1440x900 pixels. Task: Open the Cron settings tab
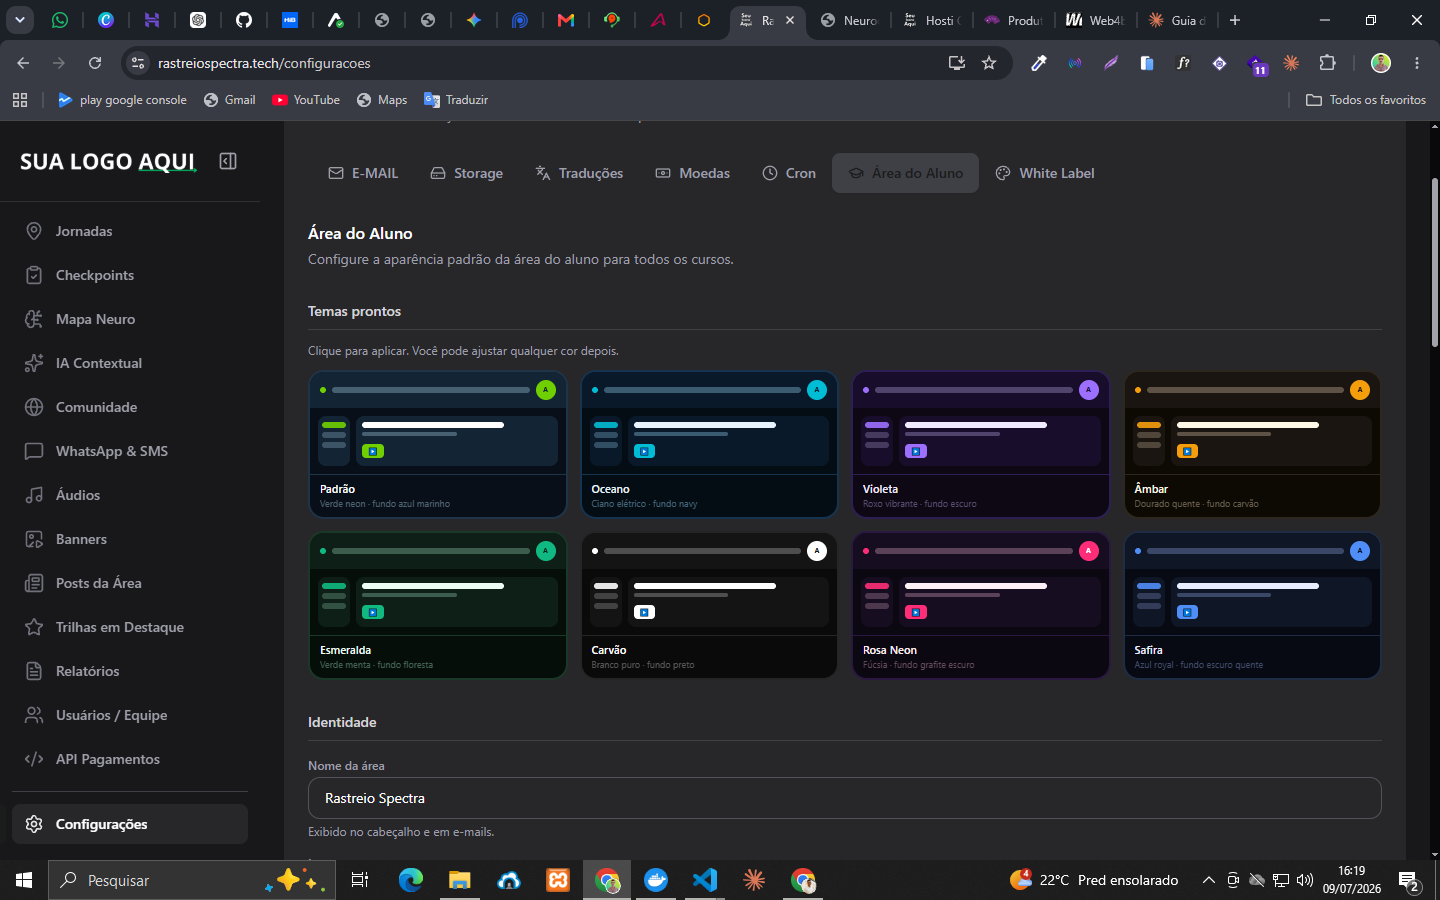tap(789, 173)
